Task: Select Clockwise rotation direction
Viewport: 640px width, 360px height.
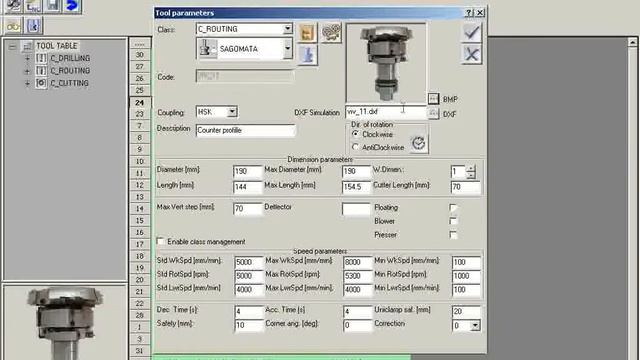Action: click(355, 134)
